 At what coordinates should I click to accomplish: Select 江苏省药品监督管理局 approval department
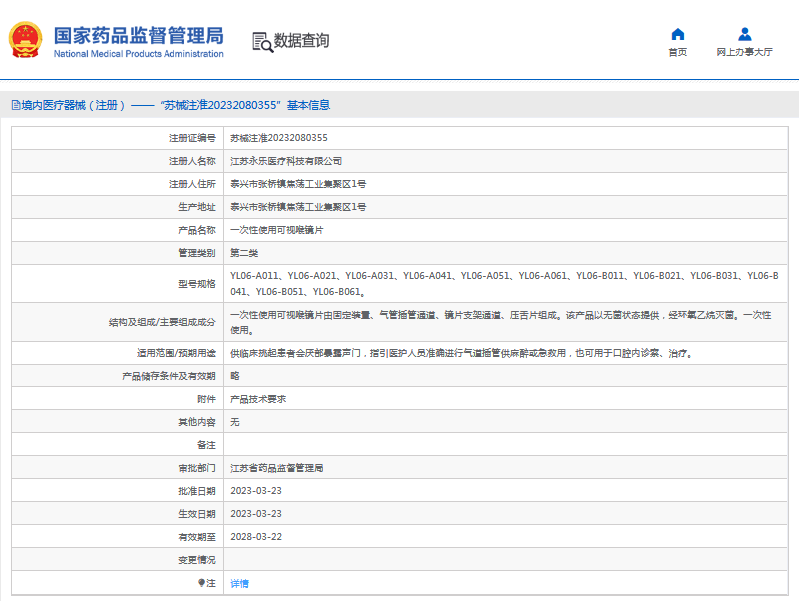[x=277, y=468]
